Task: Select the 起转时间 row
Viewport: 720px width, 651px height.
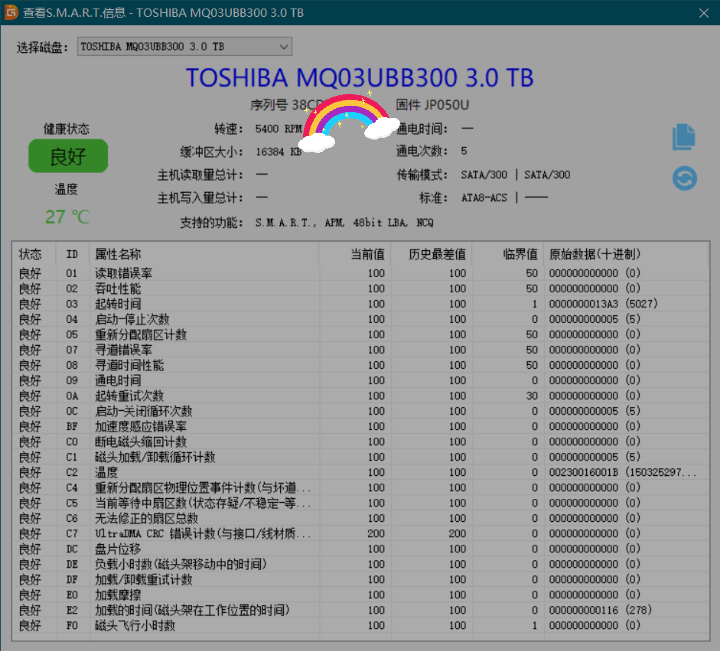Action: click(x=360, y=304)
